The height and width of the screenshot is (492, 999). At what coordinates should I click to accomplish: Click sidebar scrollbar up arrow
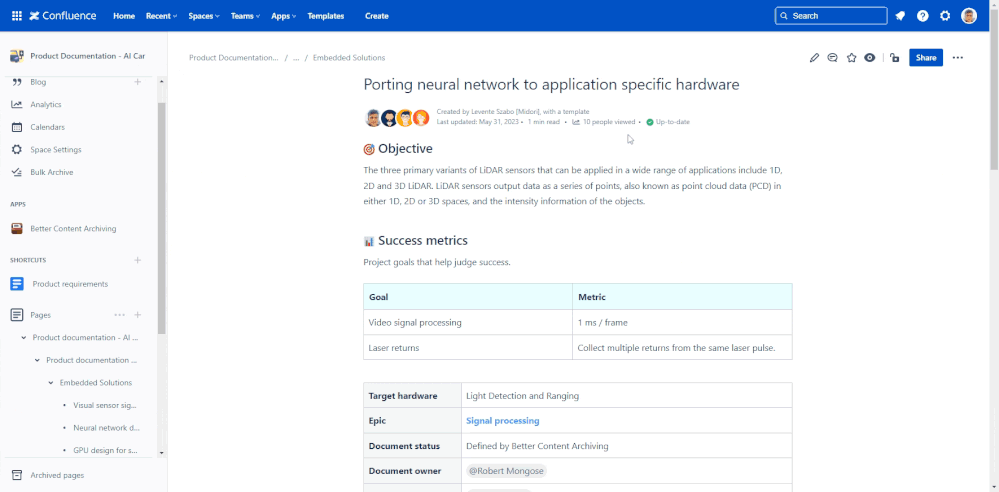click(161, 82)
